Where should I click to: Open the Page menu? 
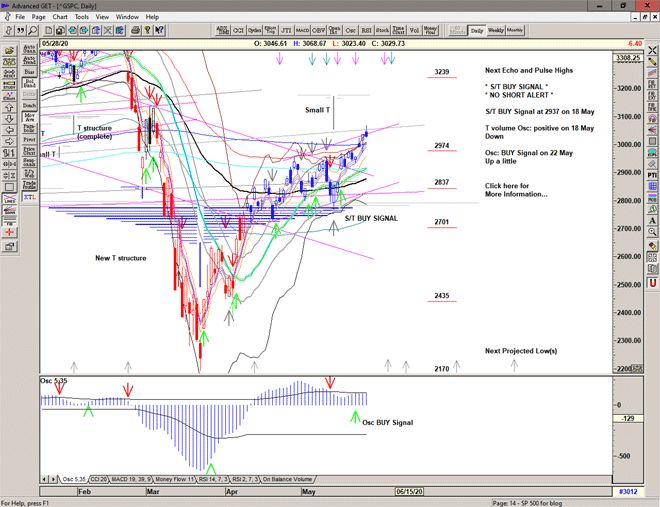(38, 17)
